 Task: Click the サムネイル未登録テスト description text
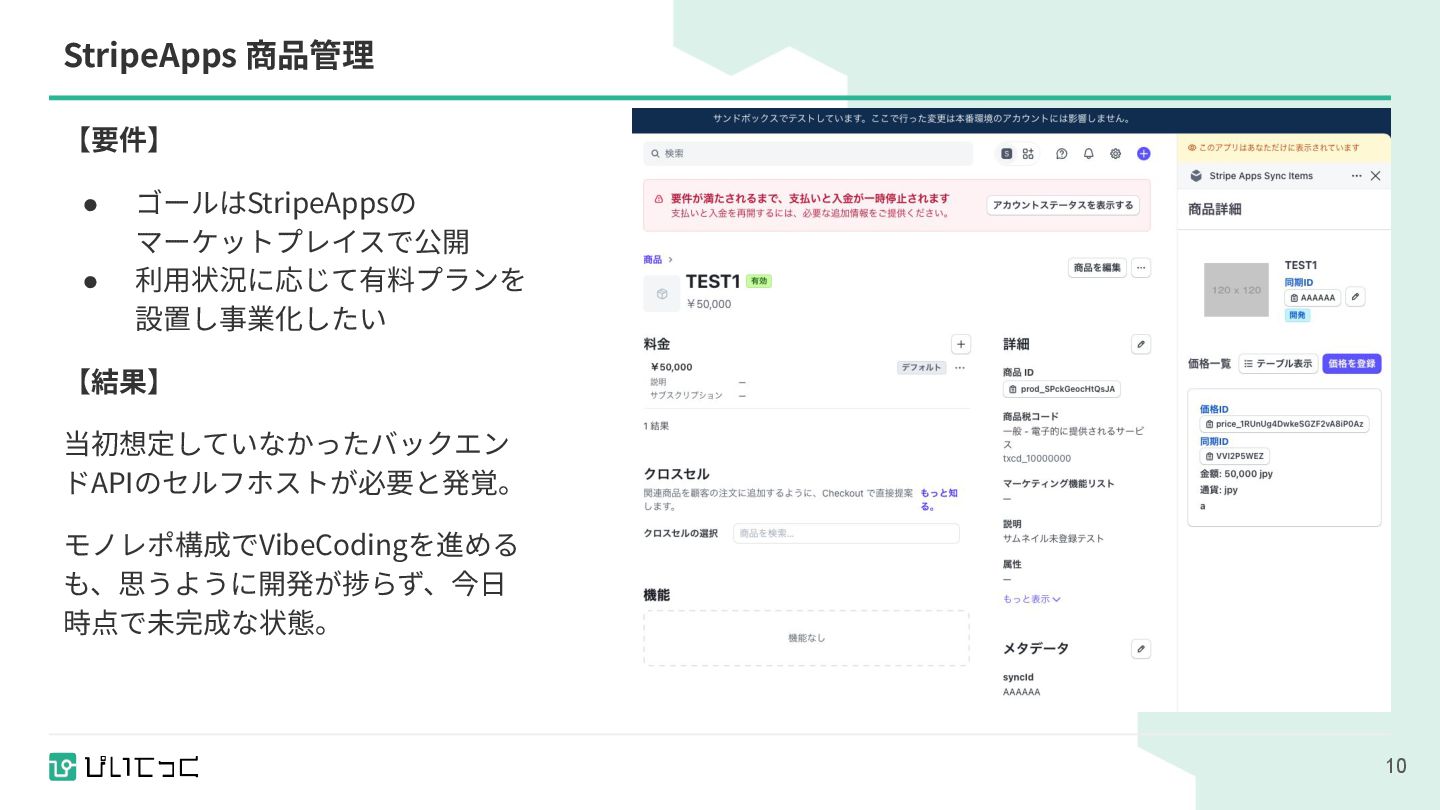coord(1054,539)
